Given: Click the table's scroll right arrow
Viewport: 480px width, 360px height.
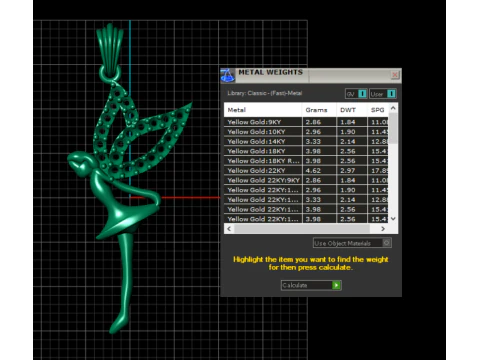Looking at the screenshot, I should 383,229.
